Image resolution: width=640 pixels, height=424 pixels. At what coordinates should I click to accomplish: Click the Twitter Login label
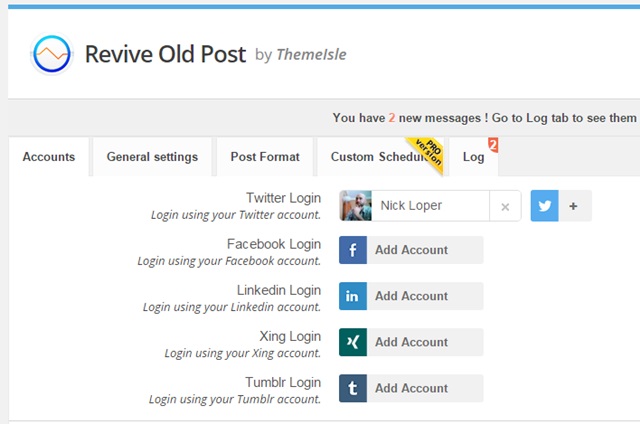coord(283,198)
